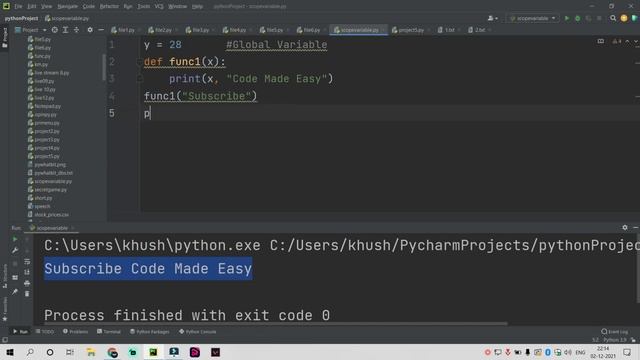The image size is (640, 360).
Task: Open the Refactor menu
Action: click(x=109, y=6)
